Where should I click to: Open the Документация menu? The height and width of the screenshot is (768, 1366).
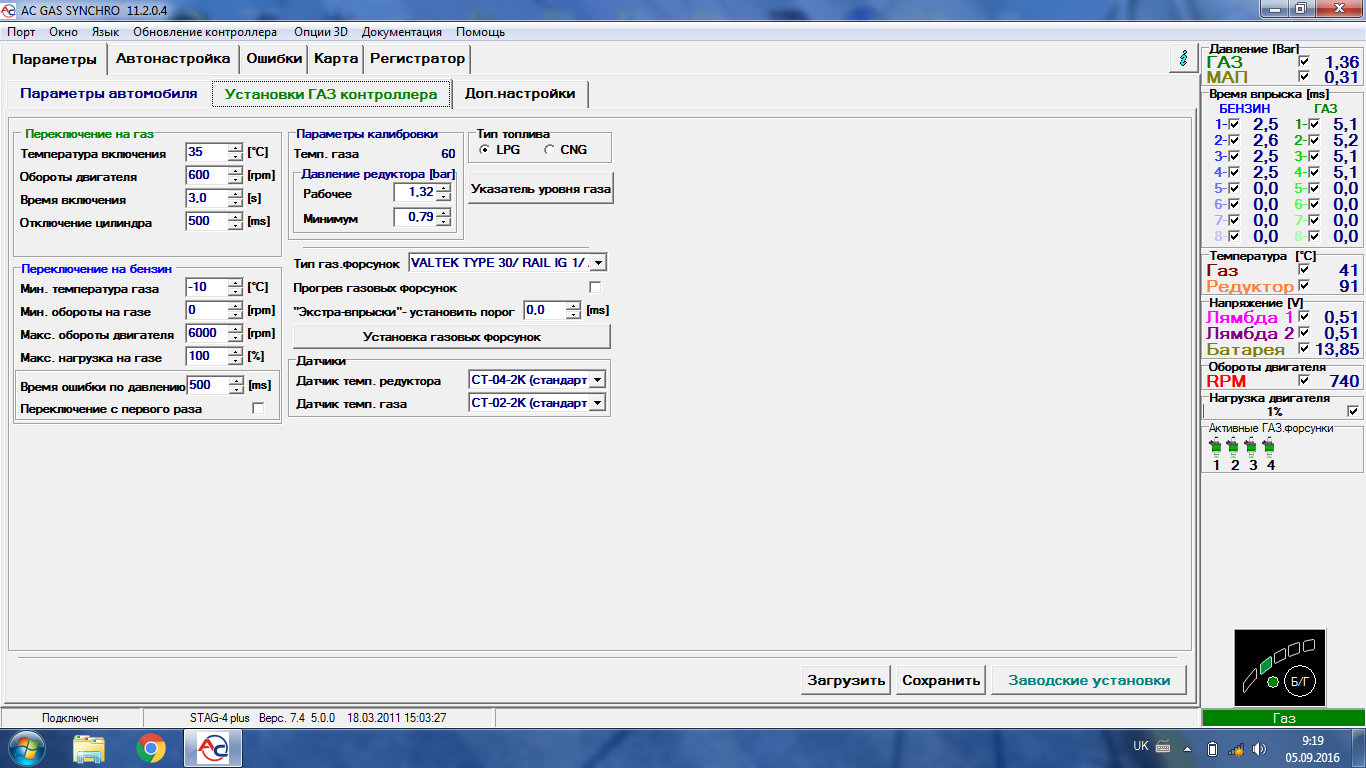point(401,32)
